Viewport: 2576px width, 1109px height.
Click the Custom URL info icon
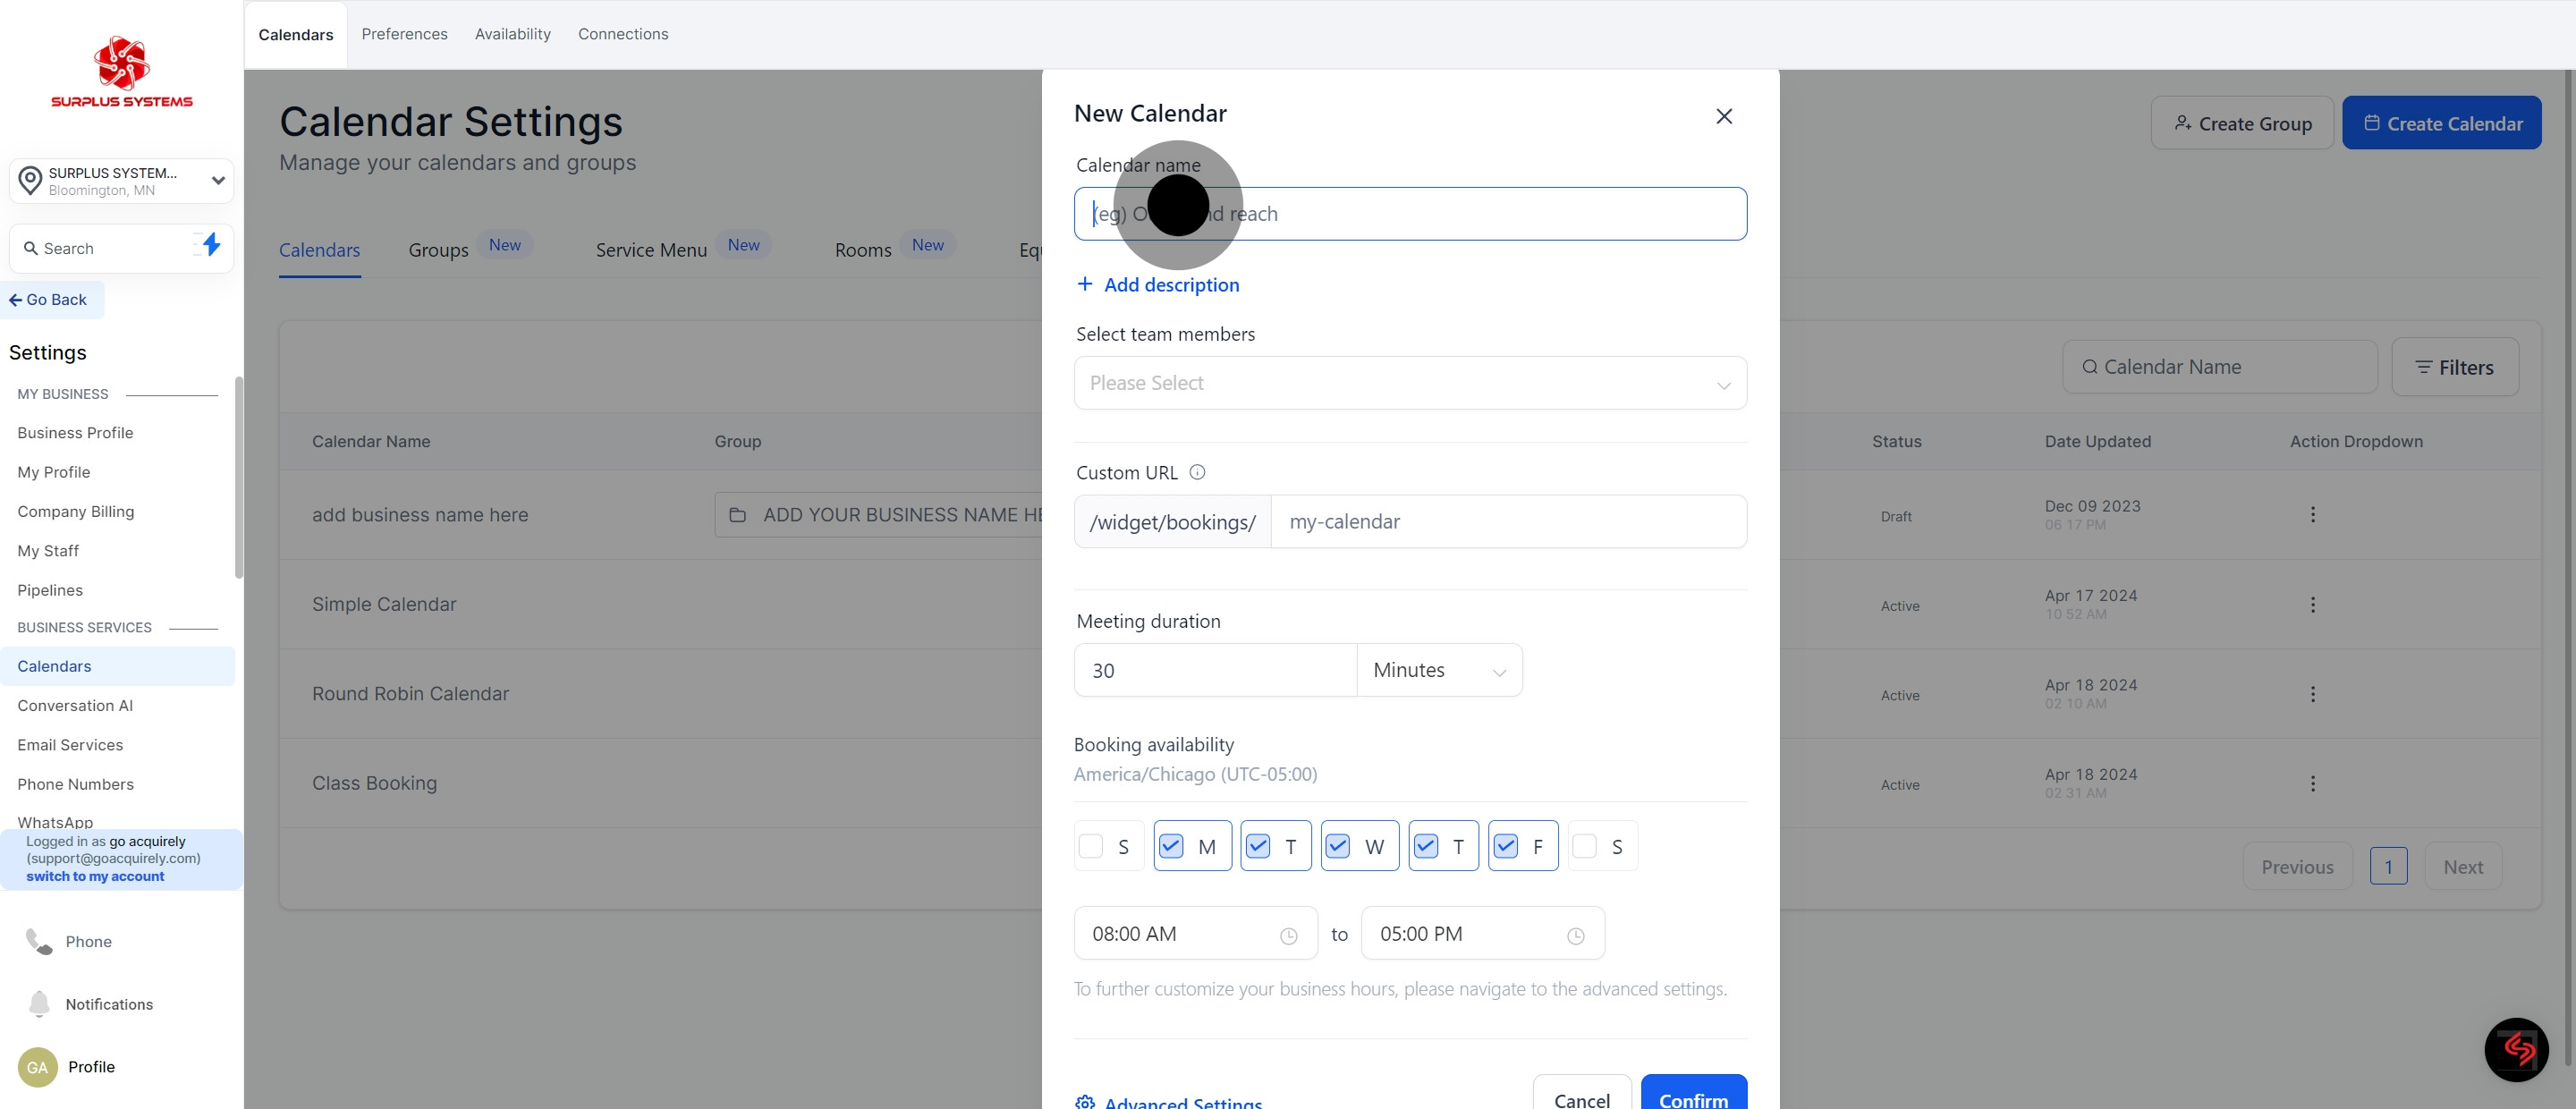click(1197, 472)
